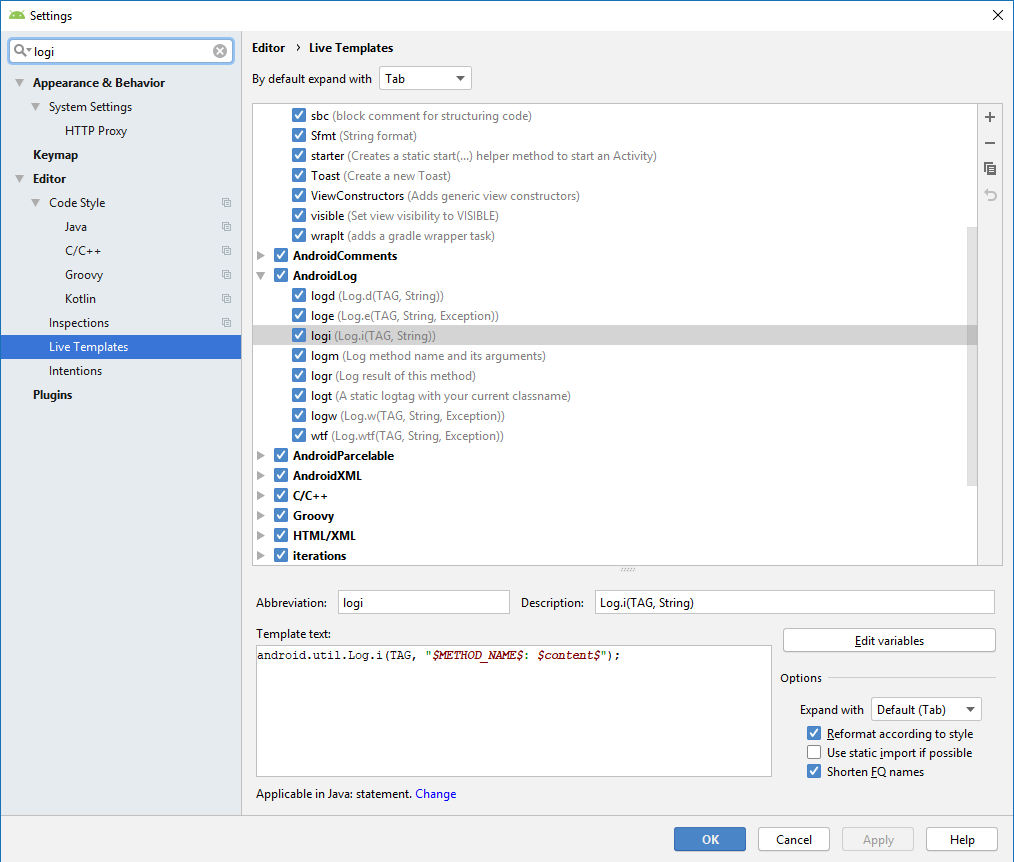The width and height of the screenshot is (1014, 862).
Task: Select the logr template row
Action: 614,376
